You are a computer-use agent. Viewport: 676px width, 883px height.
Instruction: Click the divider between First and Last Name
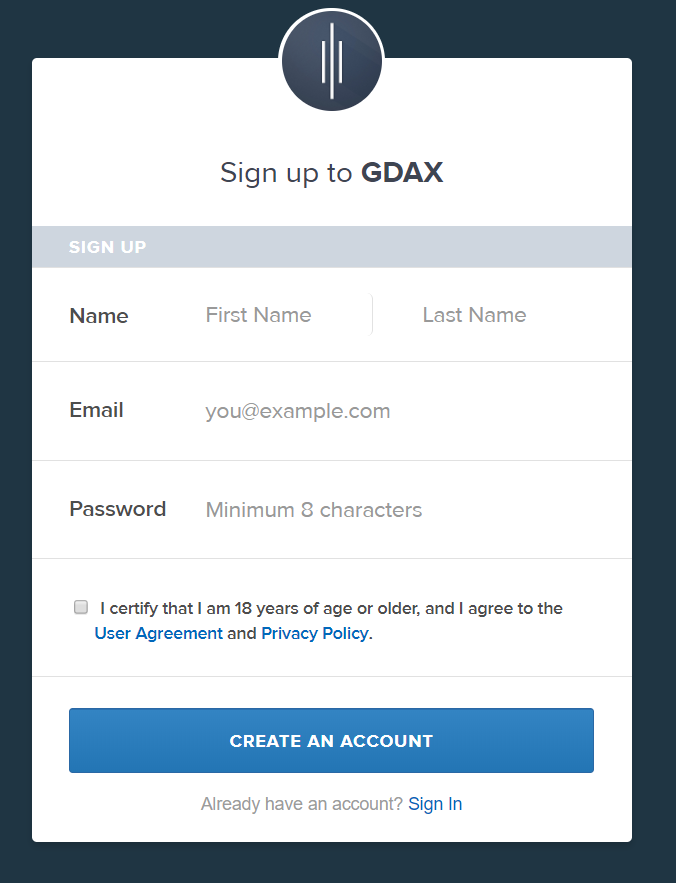coord(372,315)
